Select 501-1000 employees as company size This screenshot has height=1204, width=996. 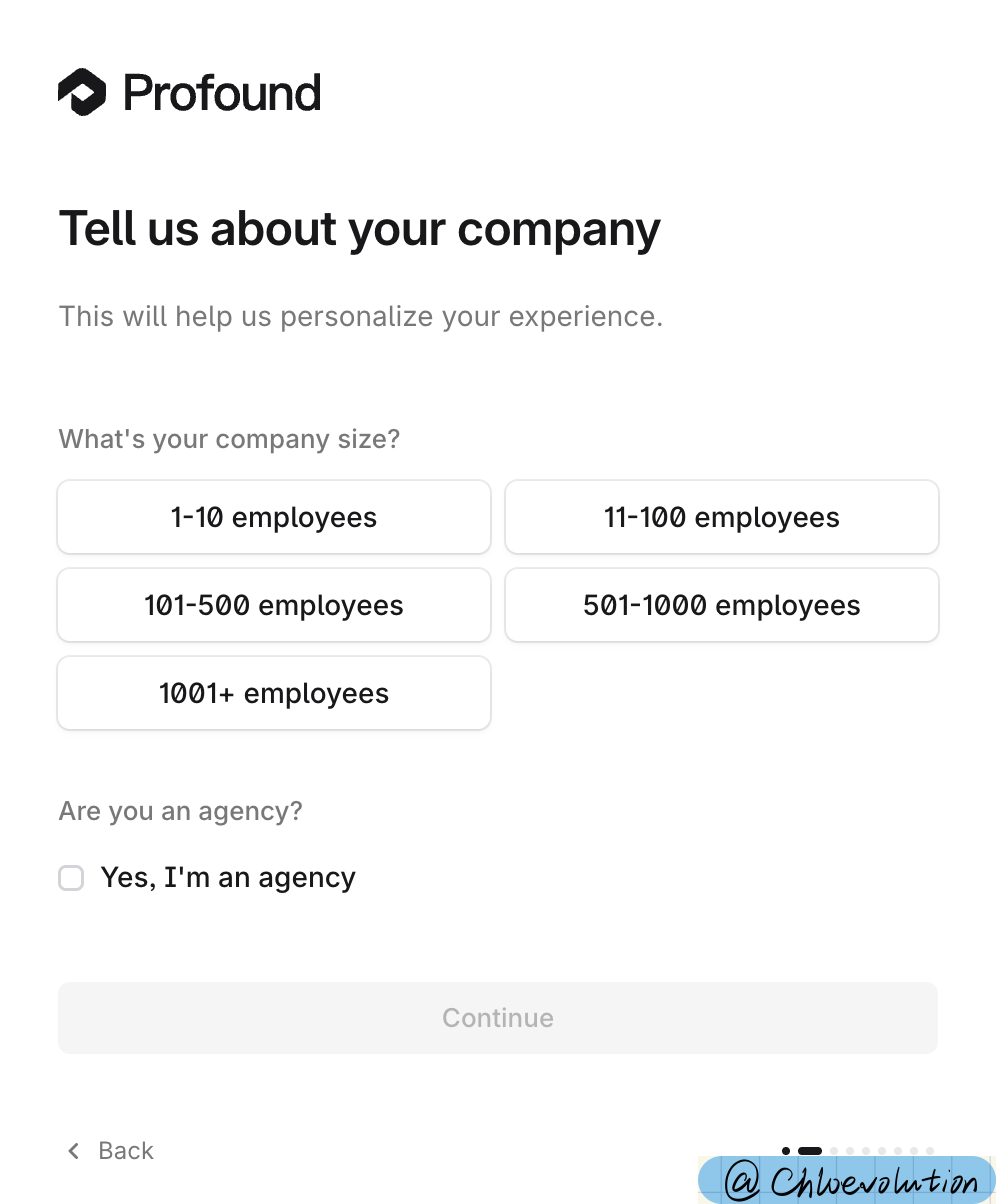pyautogui.click(x=721, y=605)
